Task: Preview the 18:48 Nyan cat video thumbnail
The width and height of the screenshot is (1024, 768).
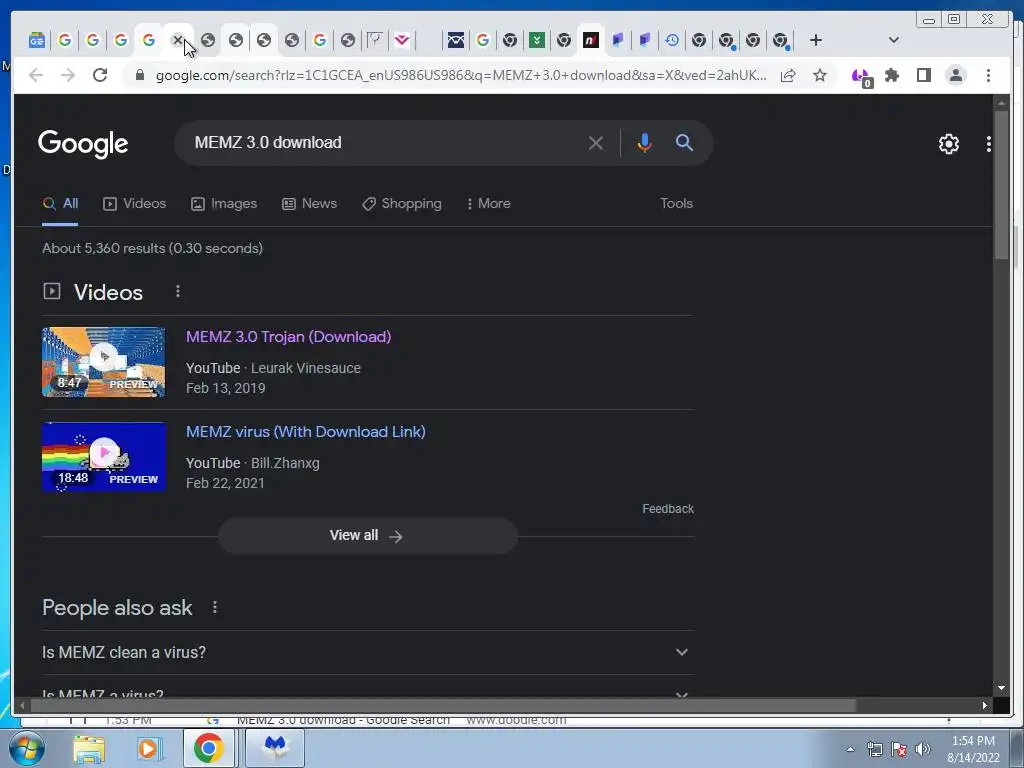Action: tap(104, 456)
